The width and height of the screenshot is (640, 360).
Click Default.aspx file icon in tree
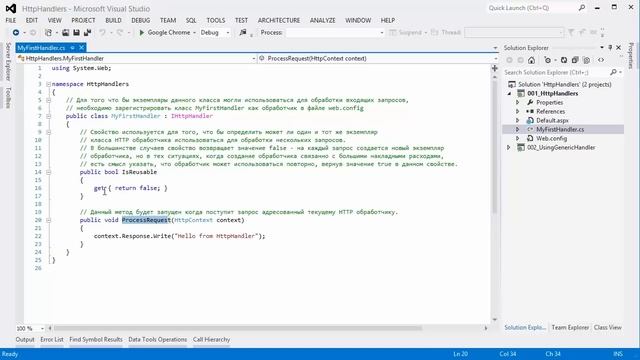pyautogui.click(x=530, y=120)
